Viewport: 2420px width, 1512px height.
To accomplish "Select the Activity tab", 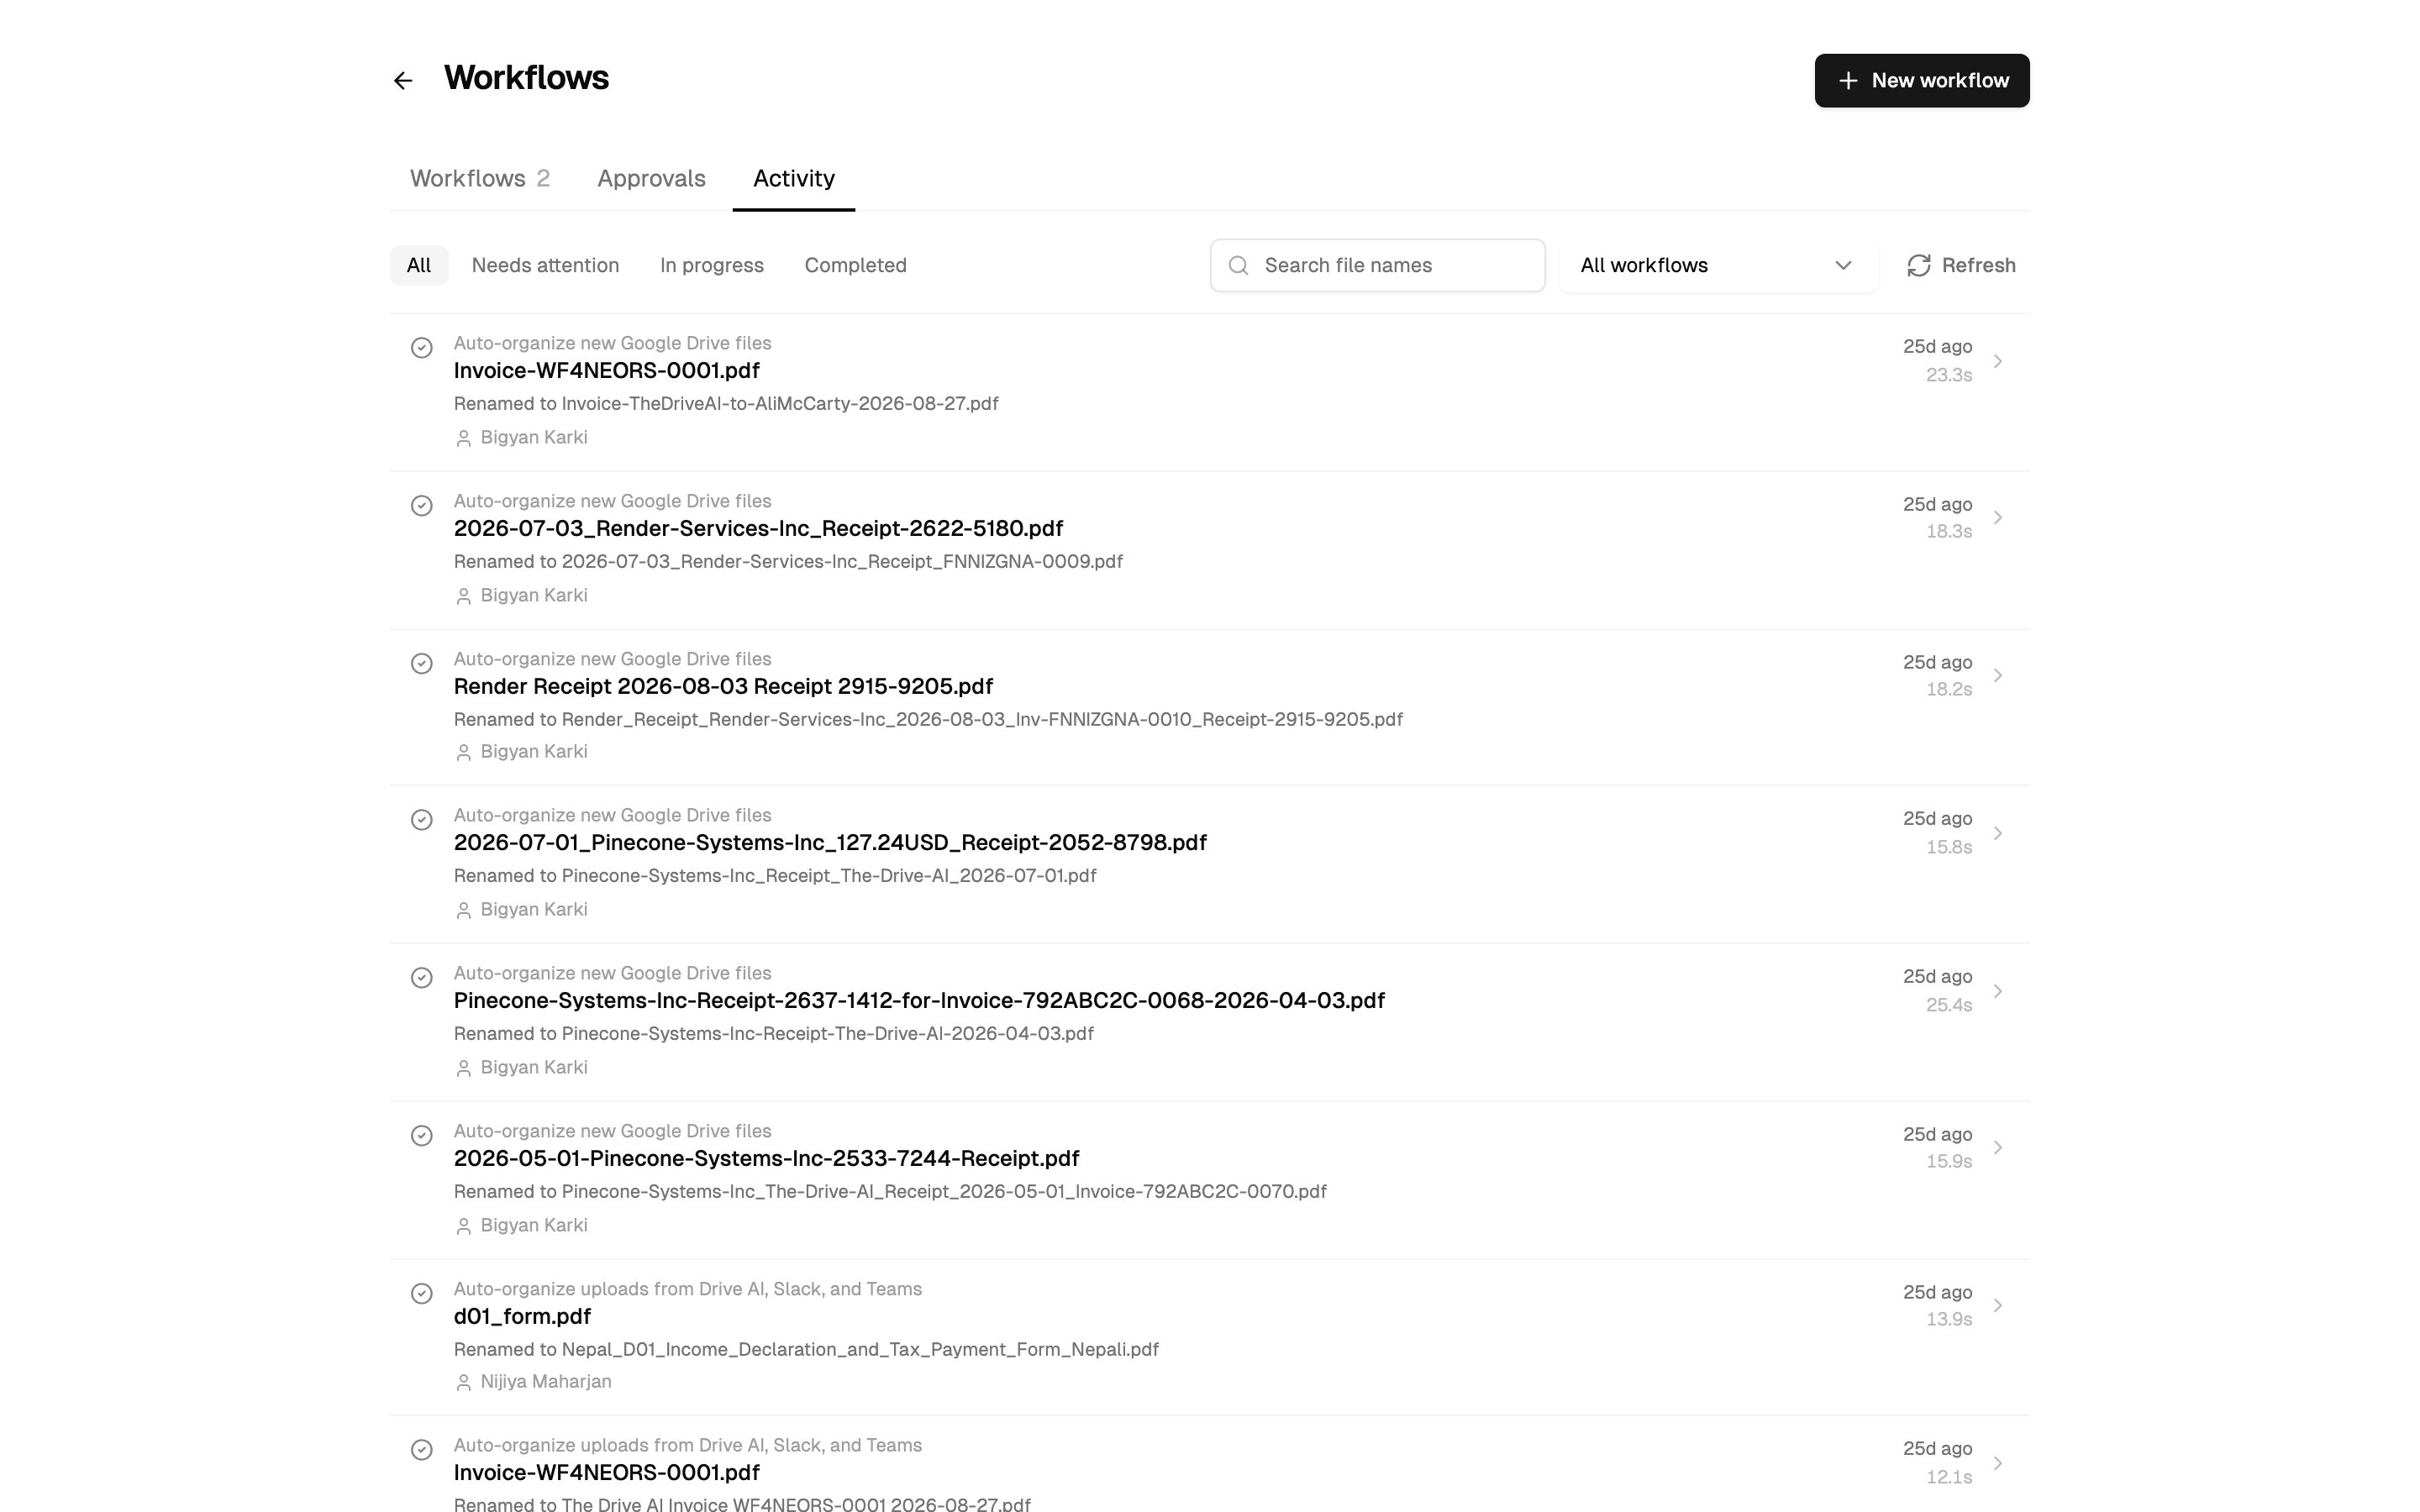I will point(793,178).
